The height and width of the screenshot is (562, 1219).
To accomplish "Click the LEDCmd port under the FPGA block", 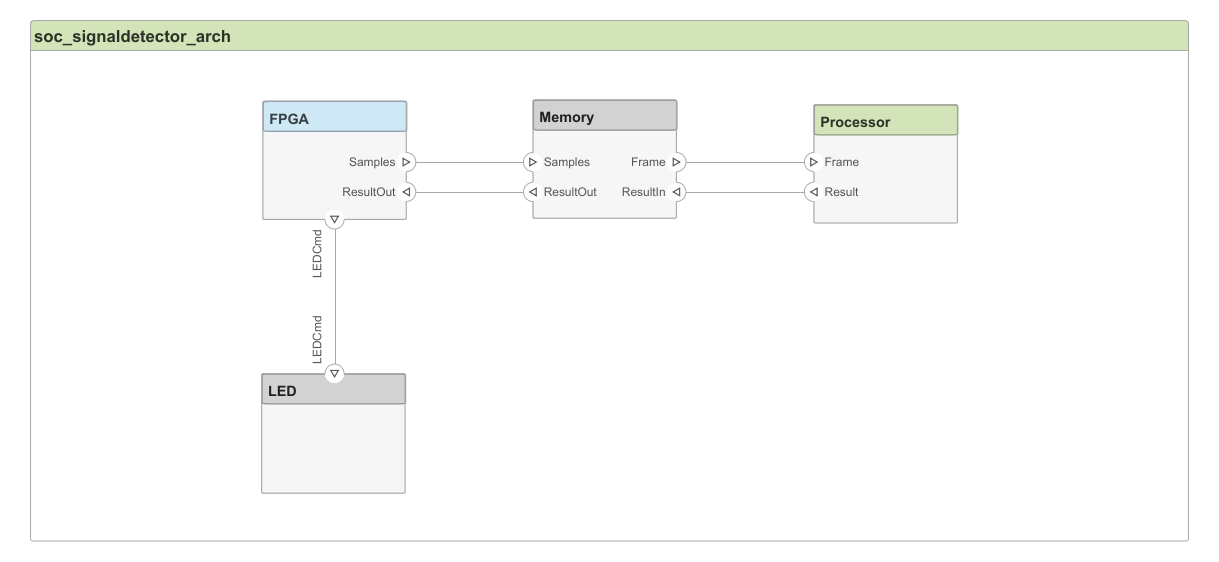I will (x=335, y=219).
